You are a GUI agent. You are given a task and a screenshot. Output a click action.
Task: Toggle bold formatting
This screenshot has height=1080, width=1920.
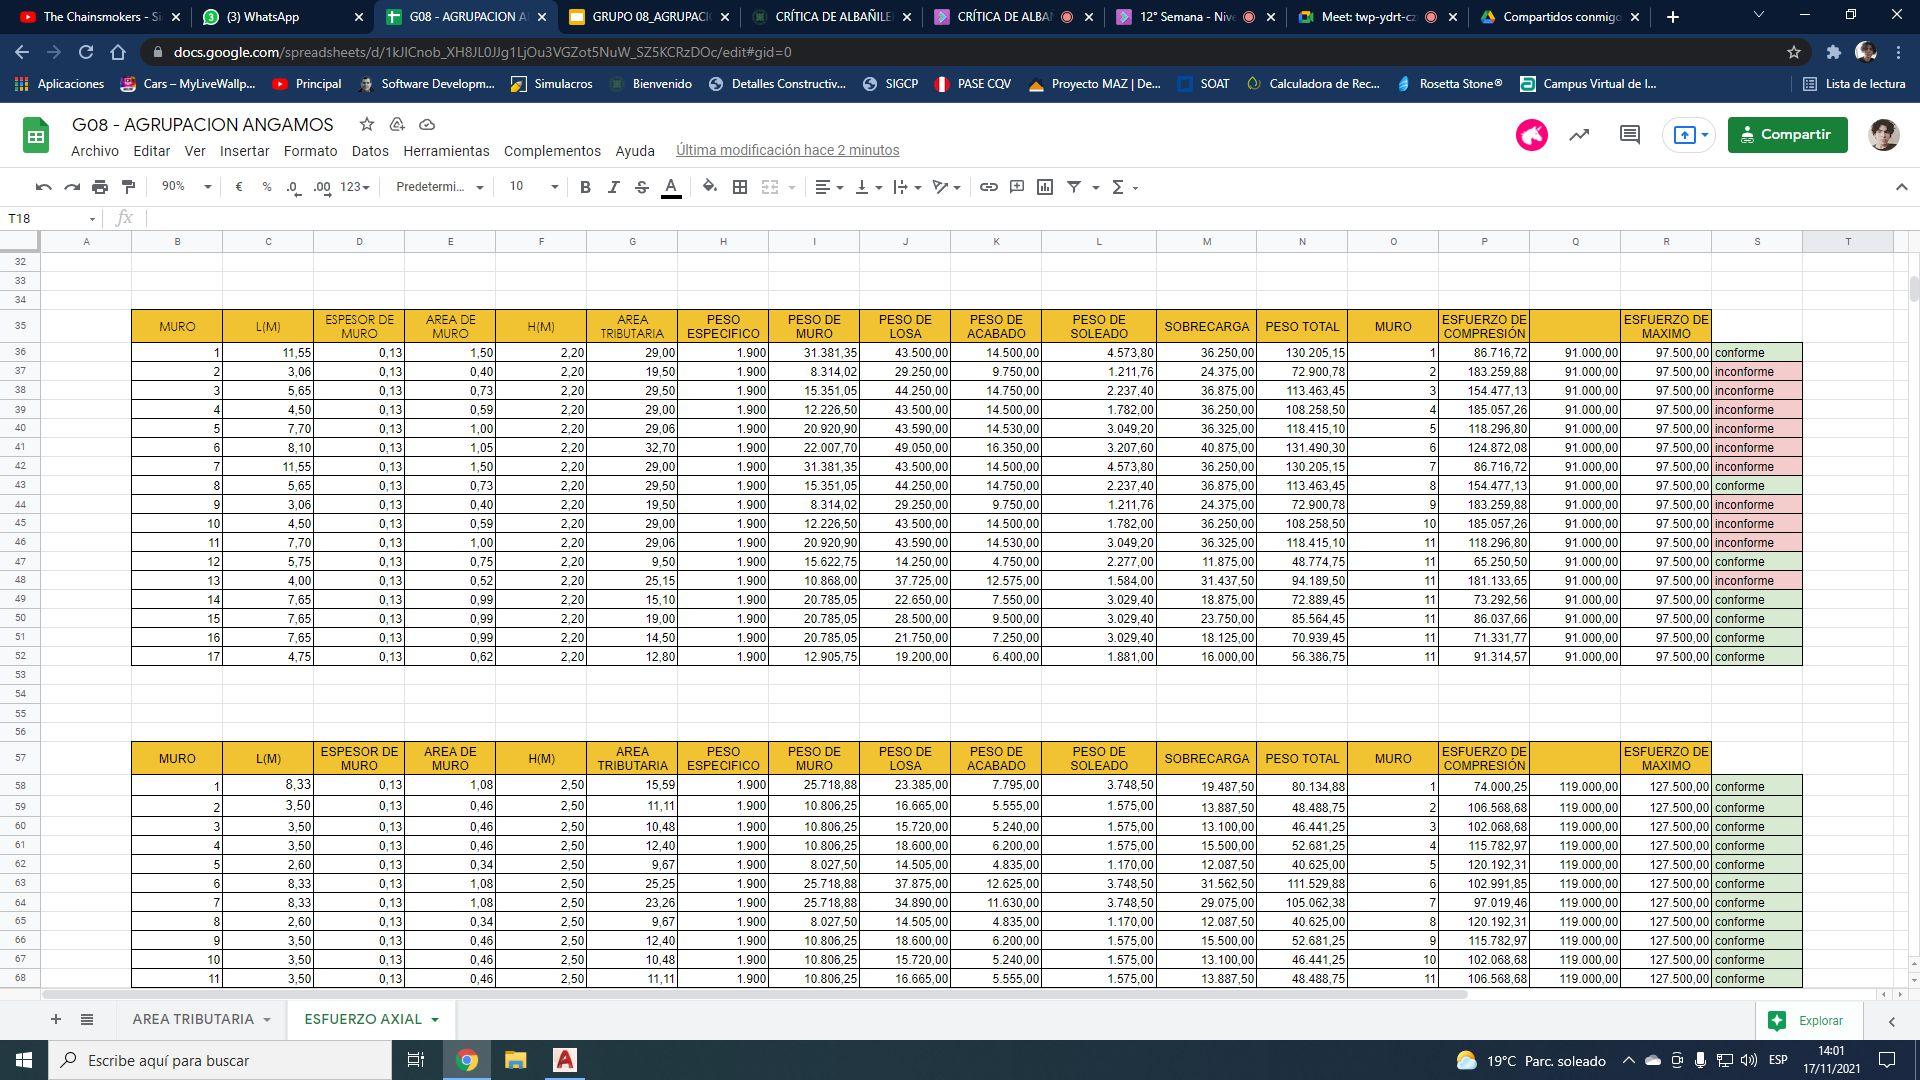click(585, 187)
